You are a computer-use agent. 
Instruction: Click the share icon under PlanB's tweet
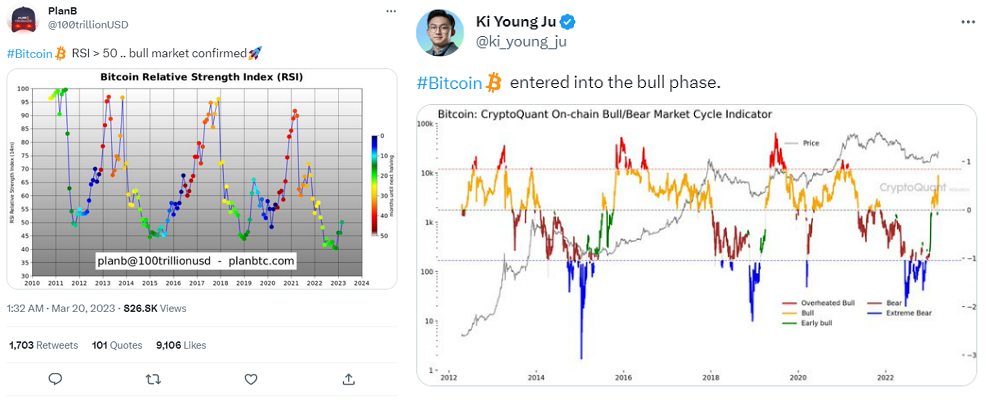coord(346,379)
